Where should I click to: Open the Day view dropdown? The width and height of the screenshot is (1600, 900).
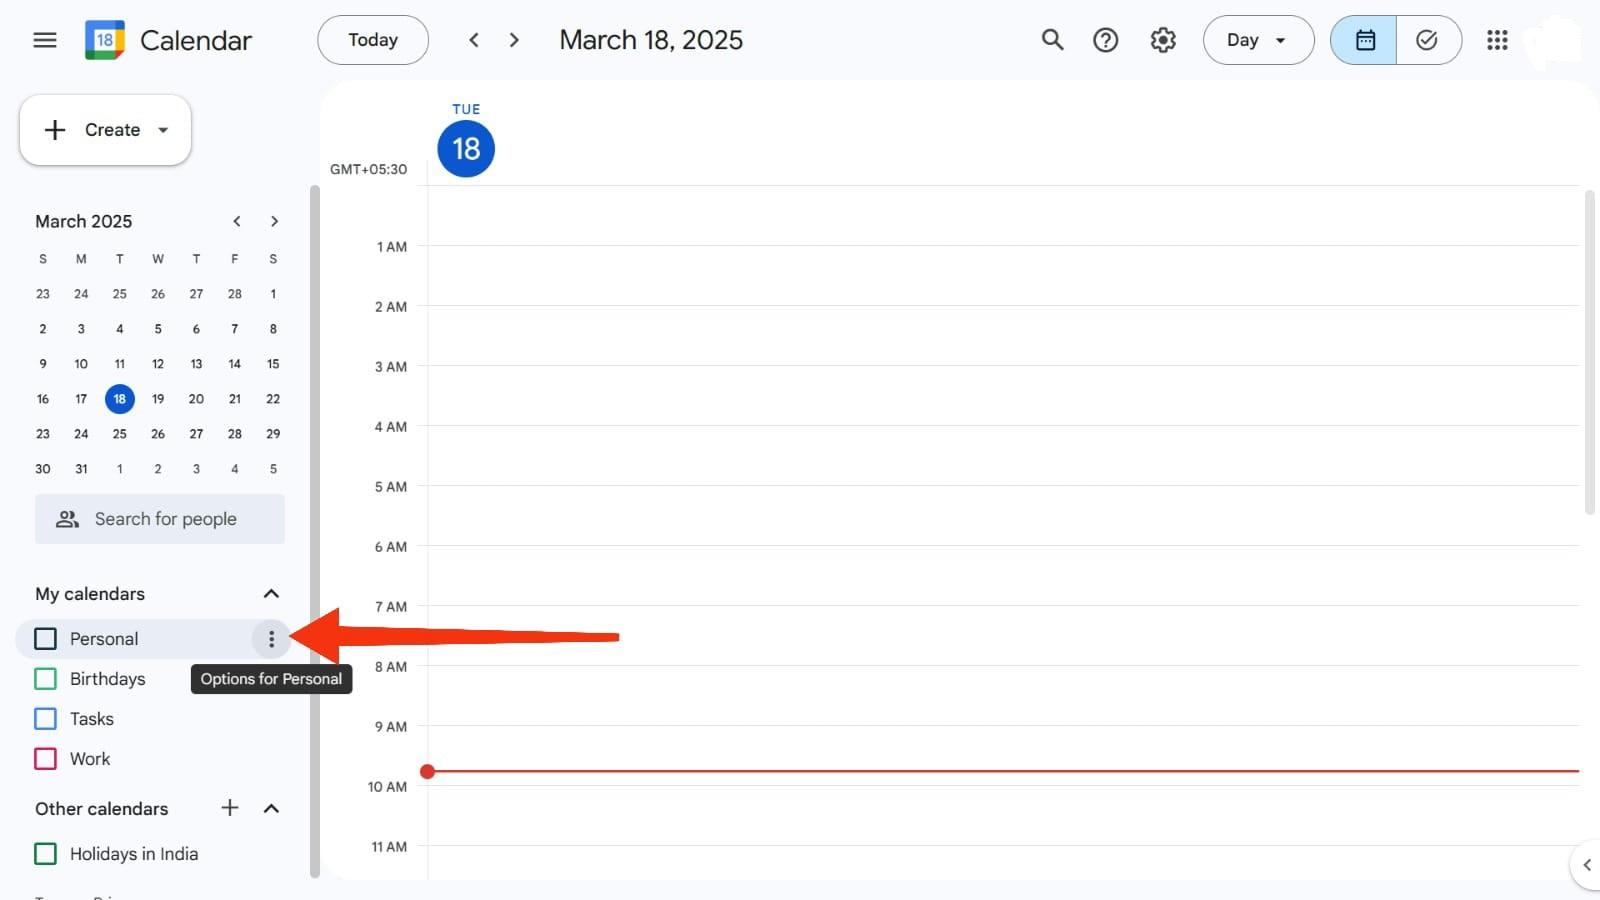tap(1257, 40)
